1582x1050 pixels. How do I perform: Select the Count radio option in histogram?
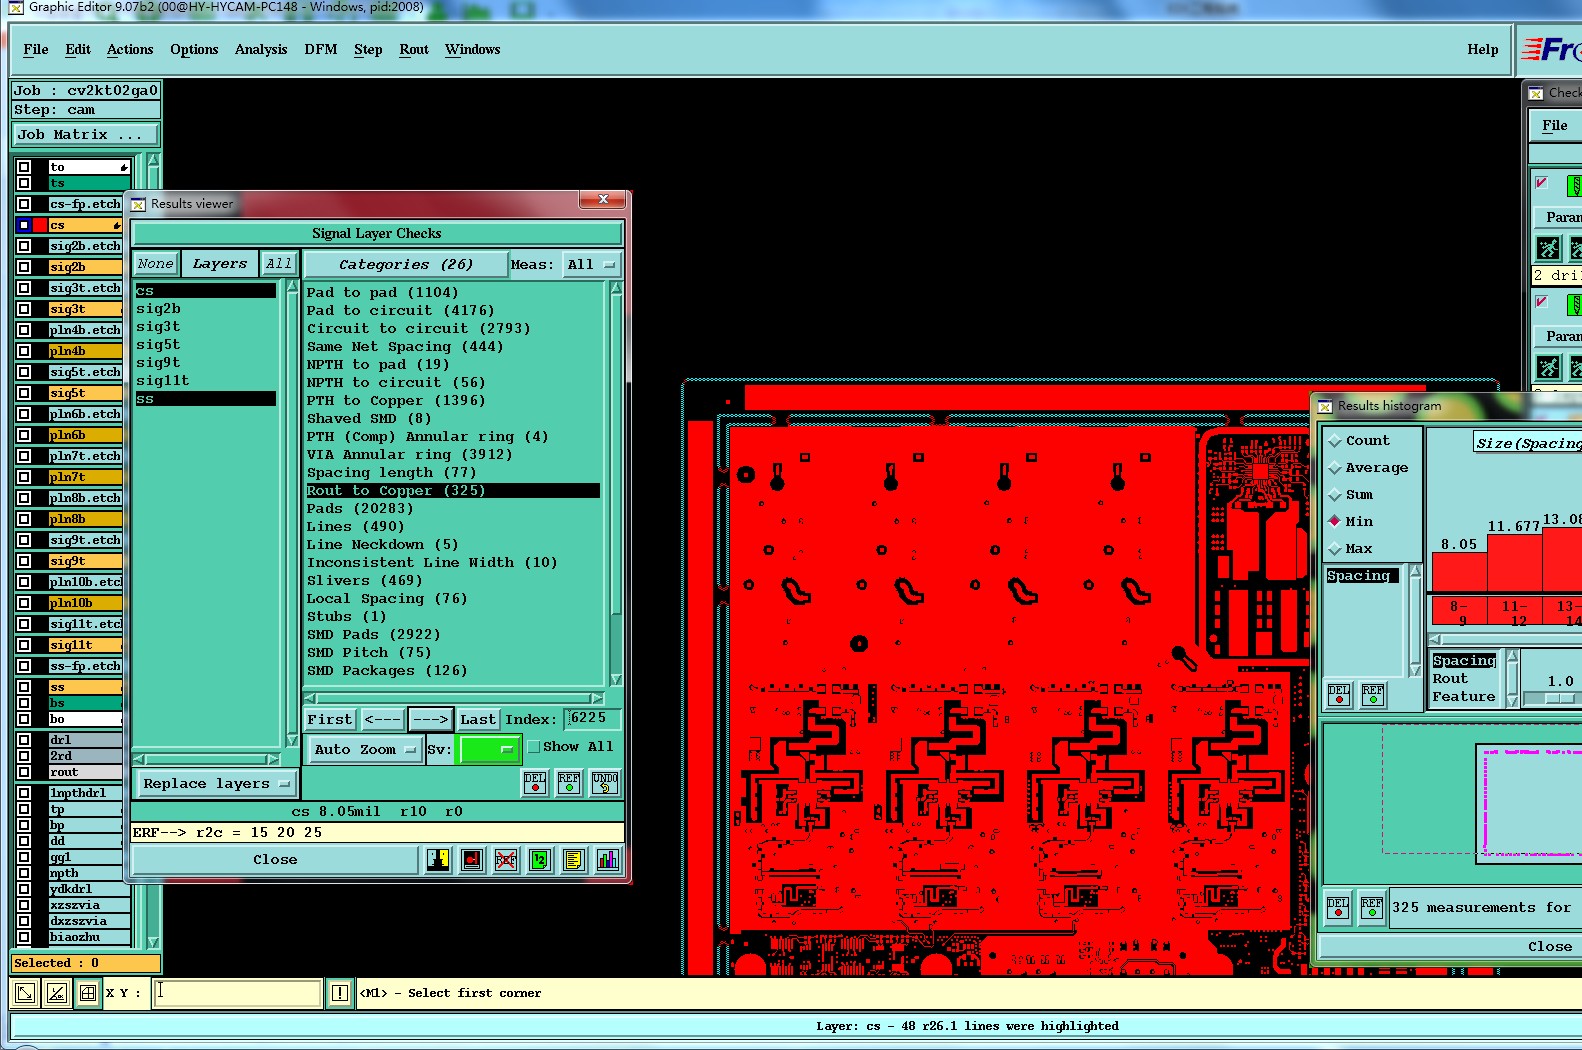1335,441
